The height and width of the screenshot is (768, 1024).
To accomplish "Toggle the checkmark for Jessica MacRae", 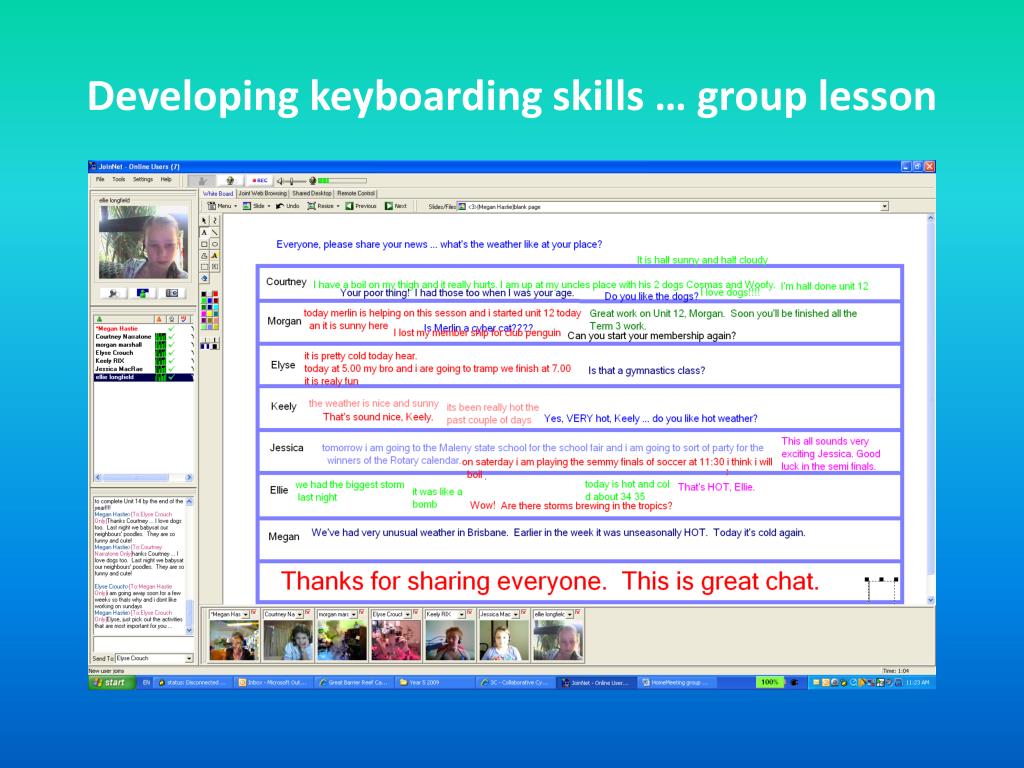I will coord(171,369).
